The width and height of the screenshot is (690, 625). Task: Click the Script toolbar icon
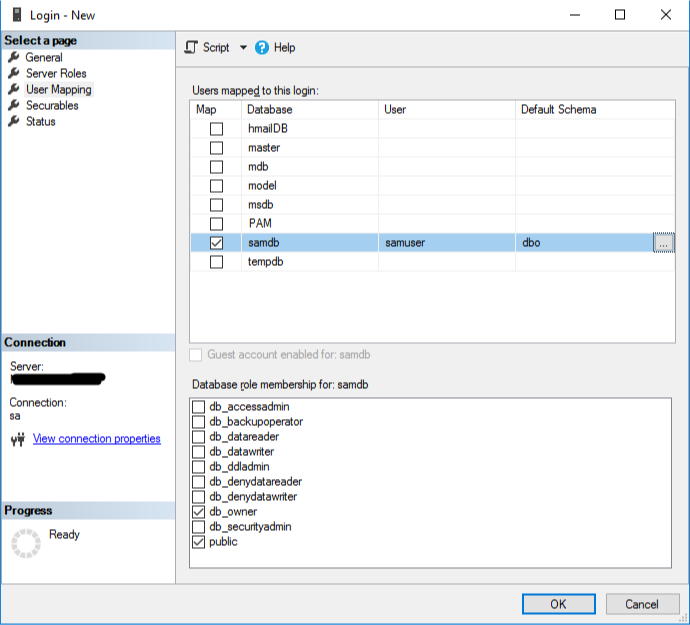pos(191,47)
